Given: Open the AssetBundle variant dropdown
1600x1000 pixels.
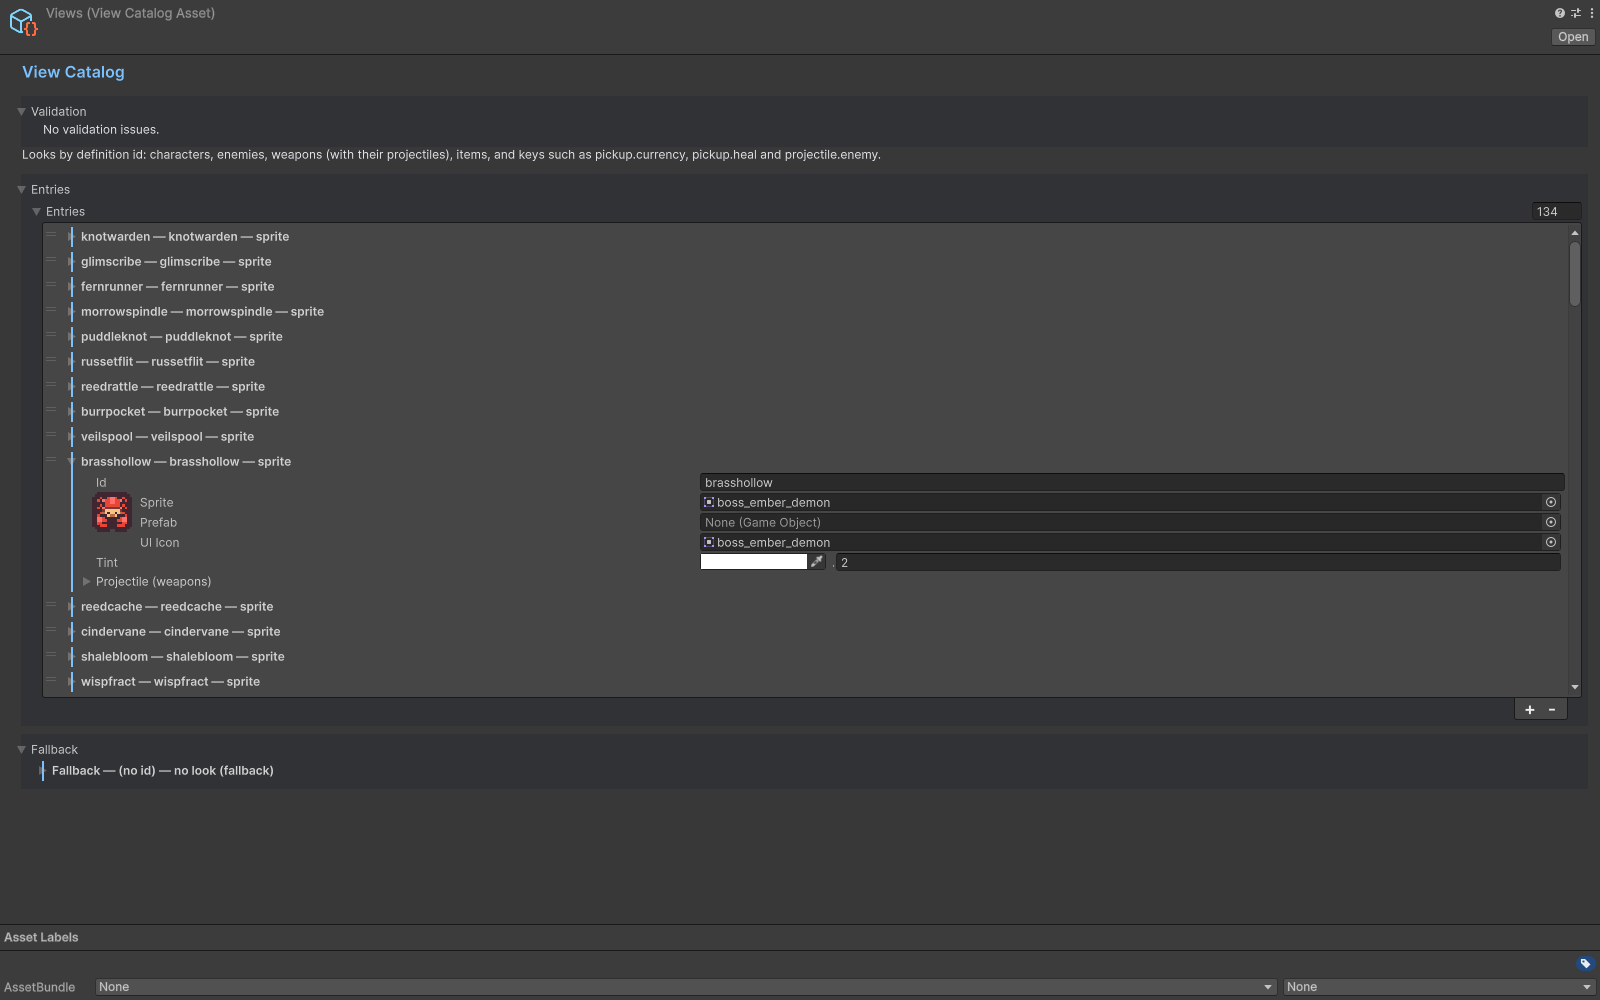Looking at the screenshot, I should coord(1439,987).
